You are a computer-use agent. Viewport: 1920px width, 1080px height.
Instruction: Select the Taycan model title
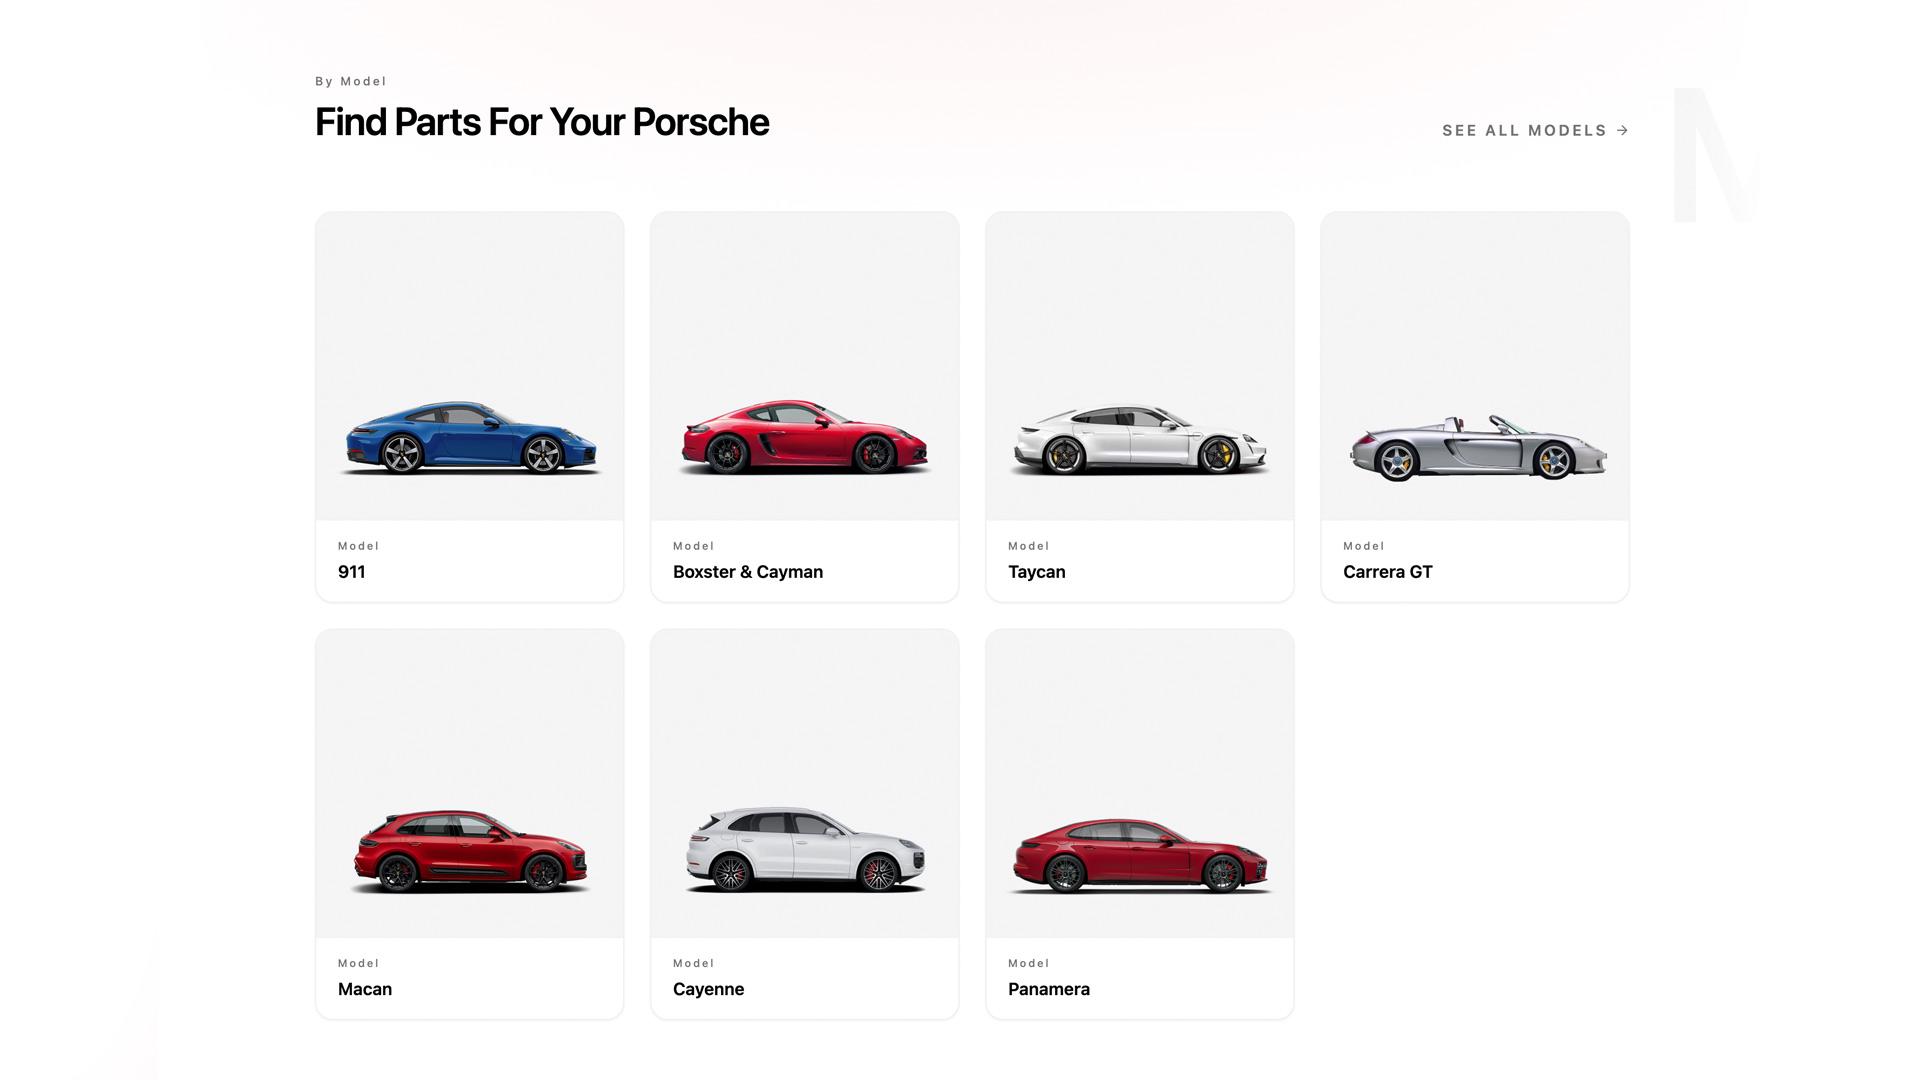(x=1037, y=572)
